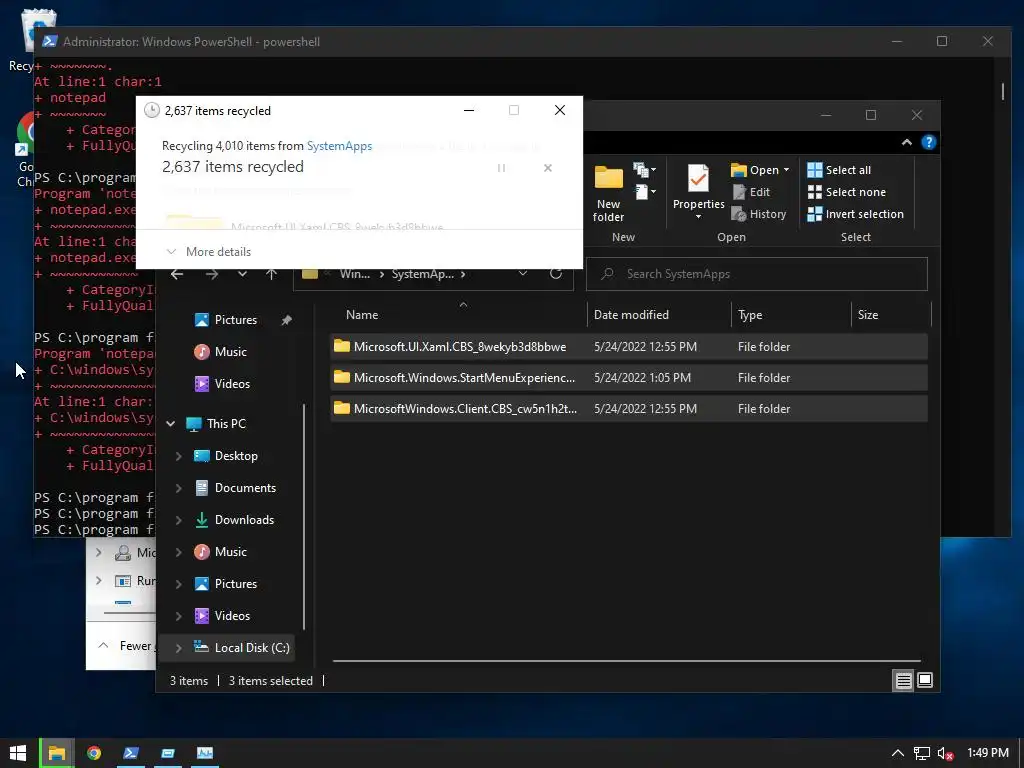Select Documents under This PC
The image size is (1024, 768).
click(235, 488)
